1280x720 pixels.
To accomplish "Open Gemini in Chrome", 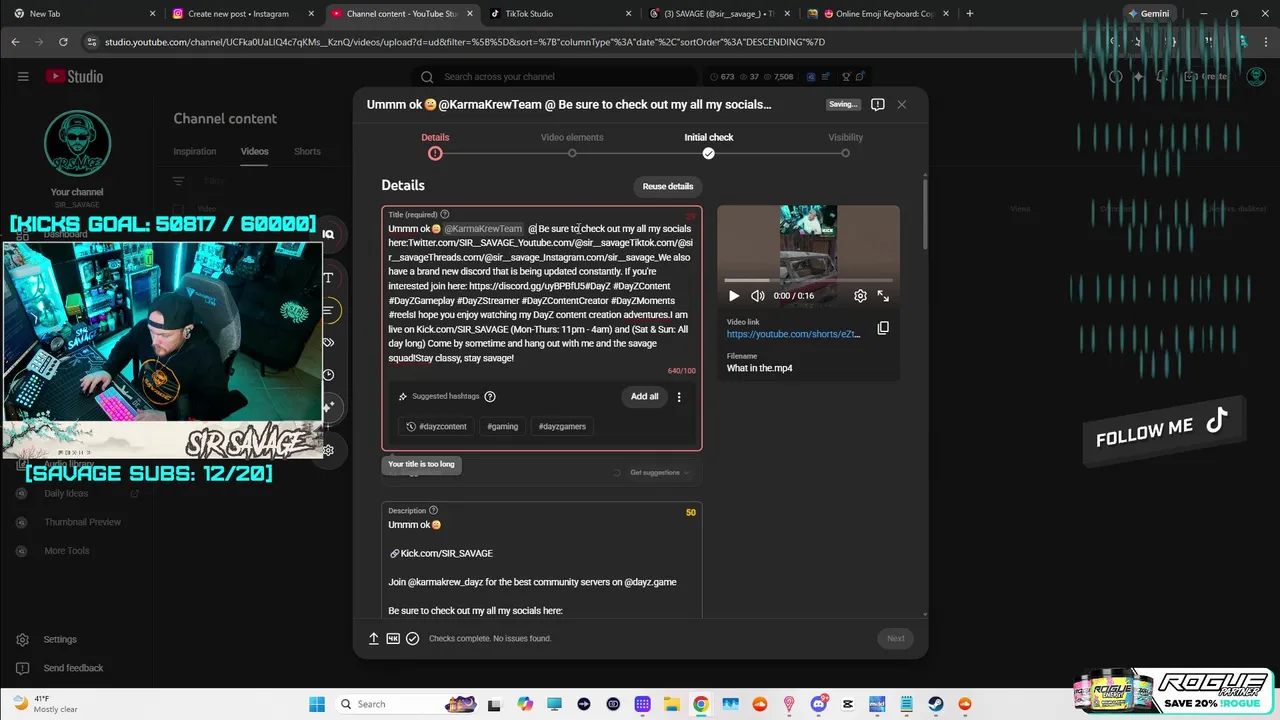I will coord(1148,14).
